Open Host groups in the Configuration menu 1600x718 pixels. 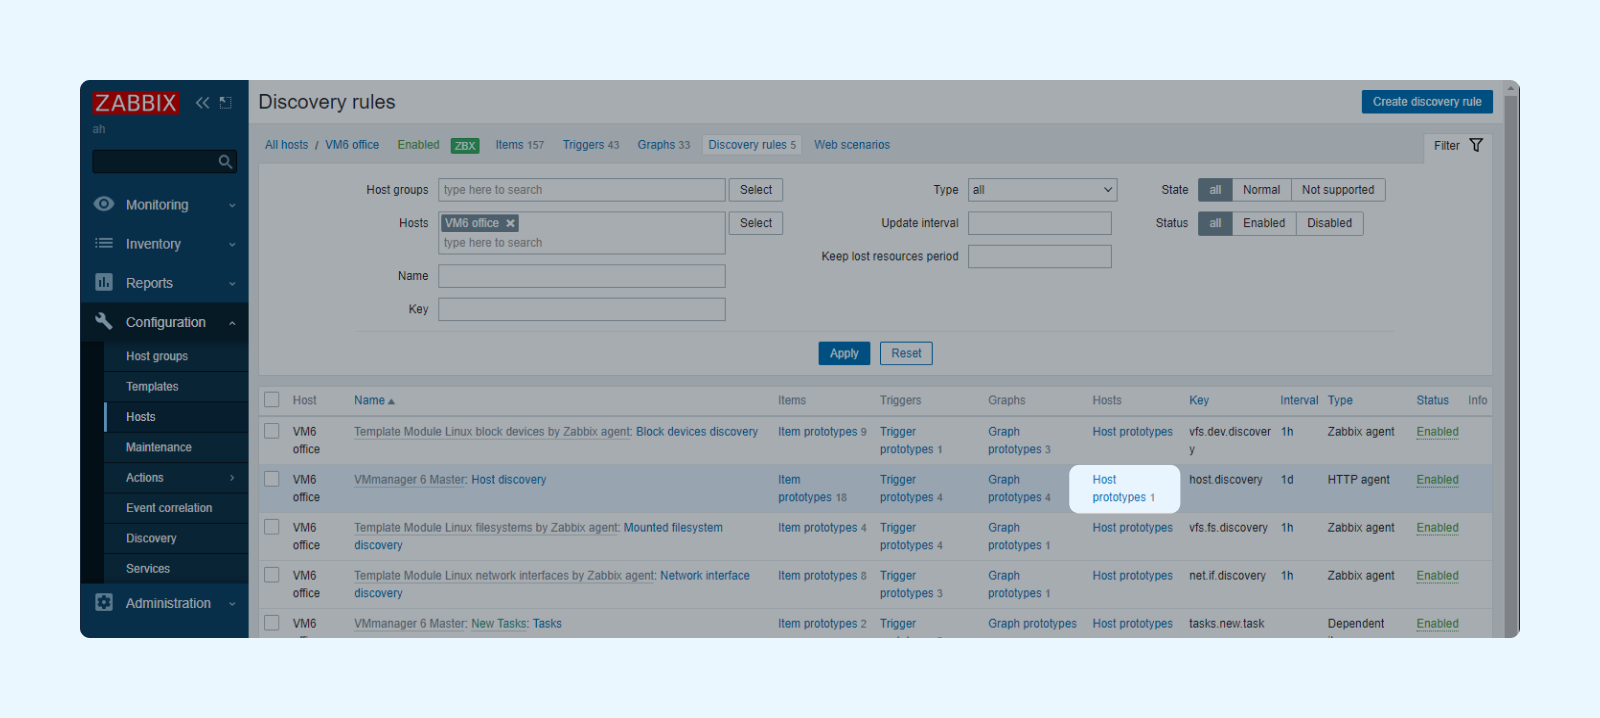pyautogui.click(x=157, y=356)
